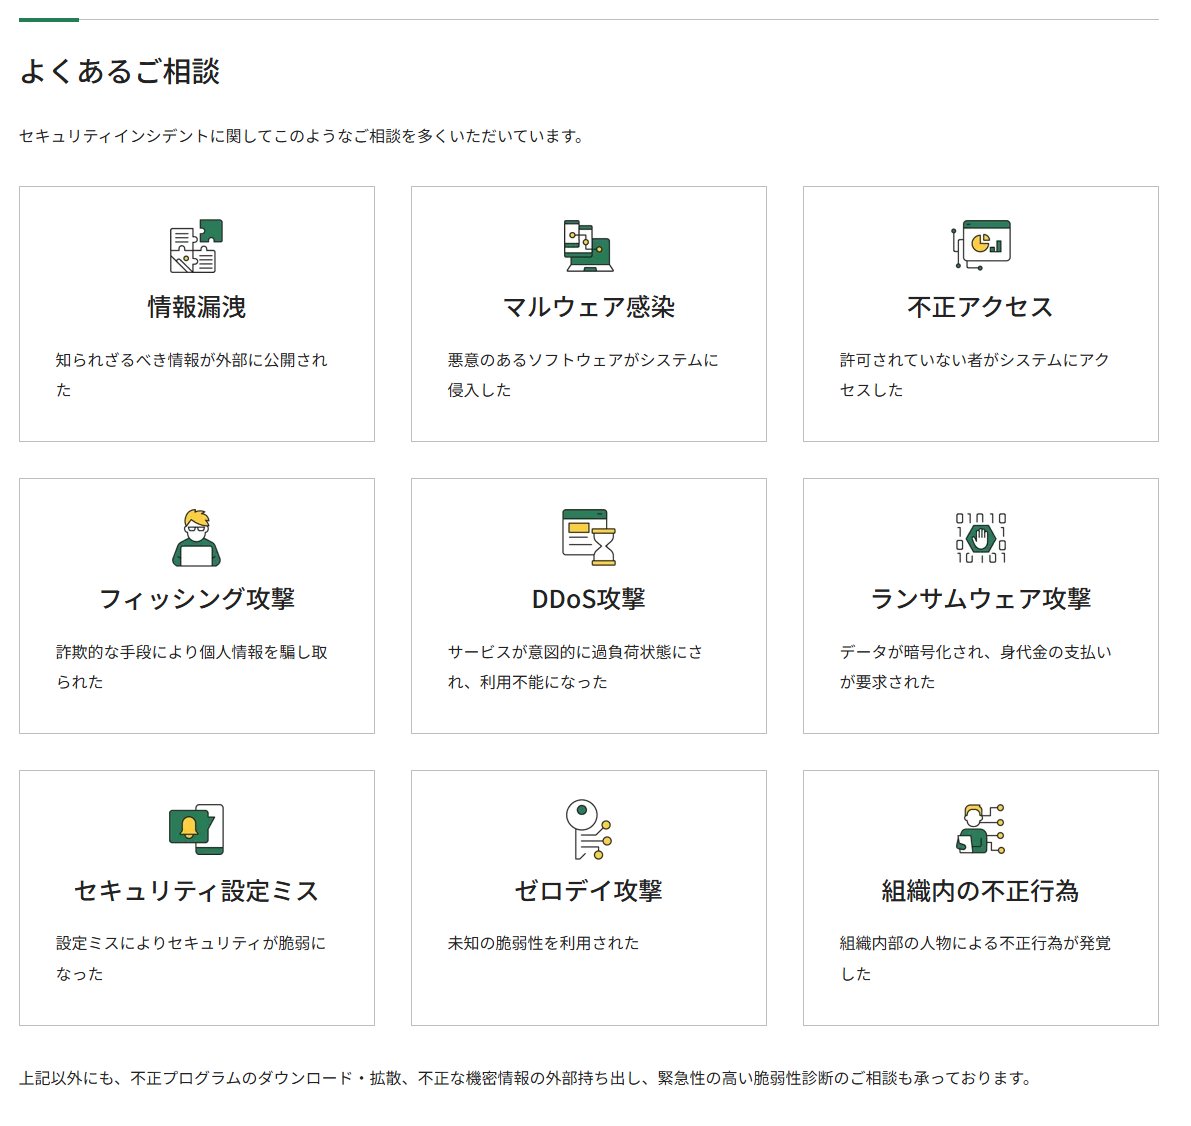Click the 情報漏洩 puzzle document icon

[196, 248]
